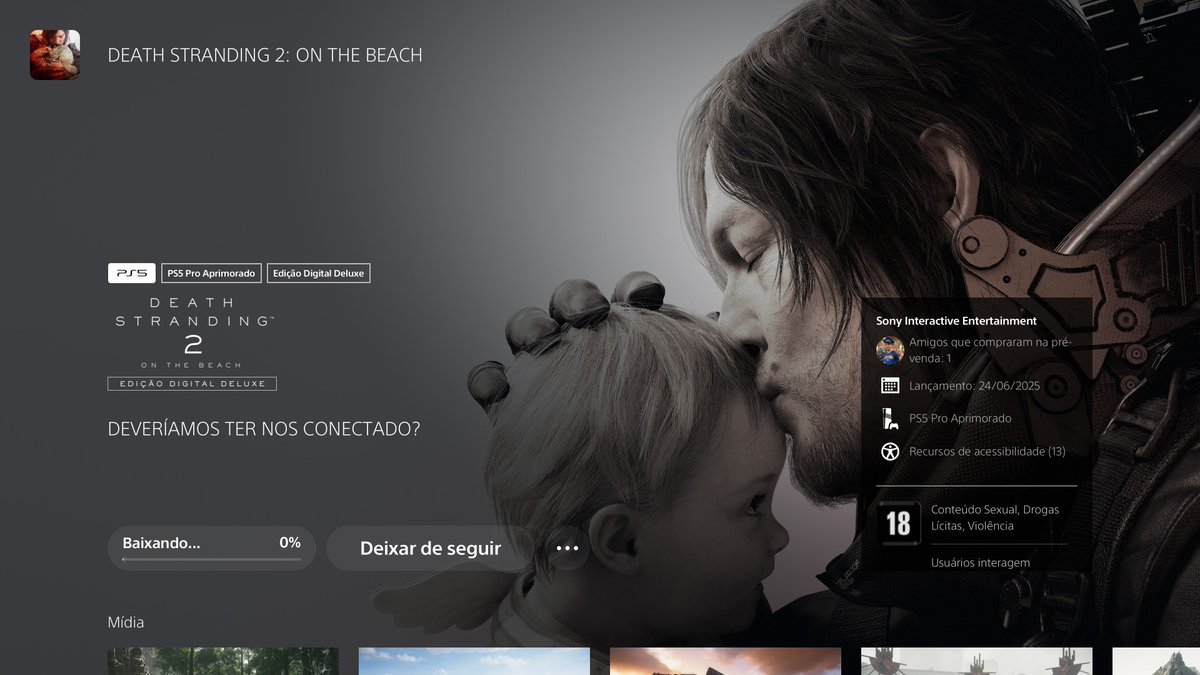Click the calendar icon next to Lançamento
The image size is (1200, 675).
point(890,386)
